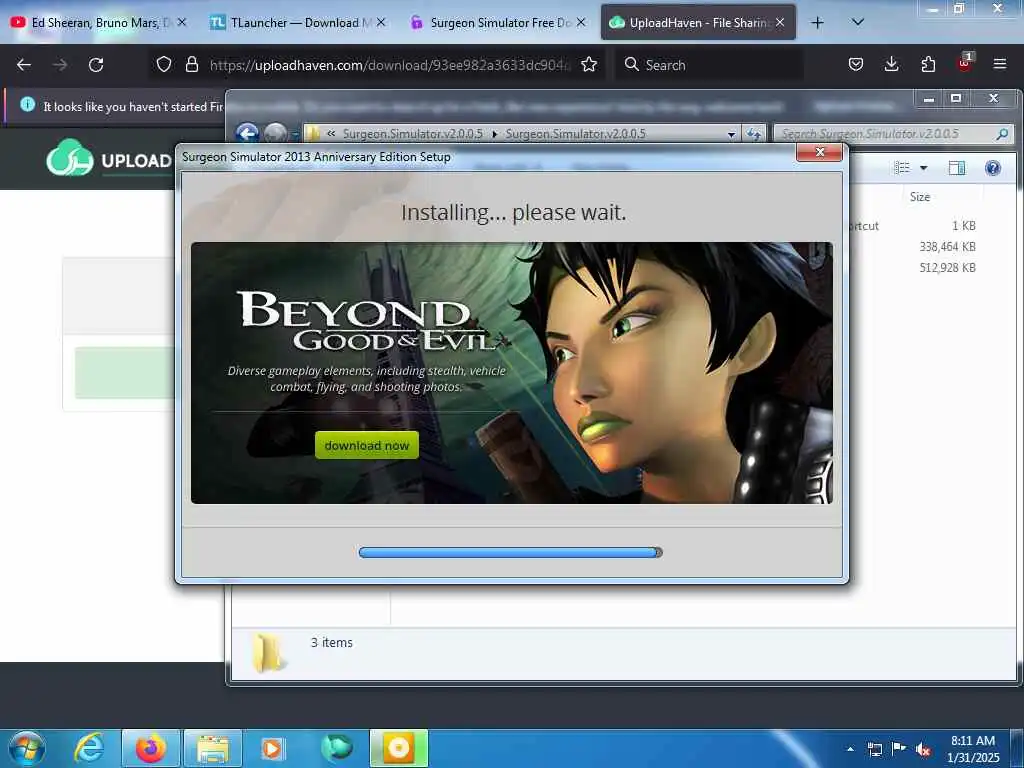
Task: Select the first Surgeon.Simulator.v2.0.0.5 breadcrumb in Explorer
Action: coord(413,134)
